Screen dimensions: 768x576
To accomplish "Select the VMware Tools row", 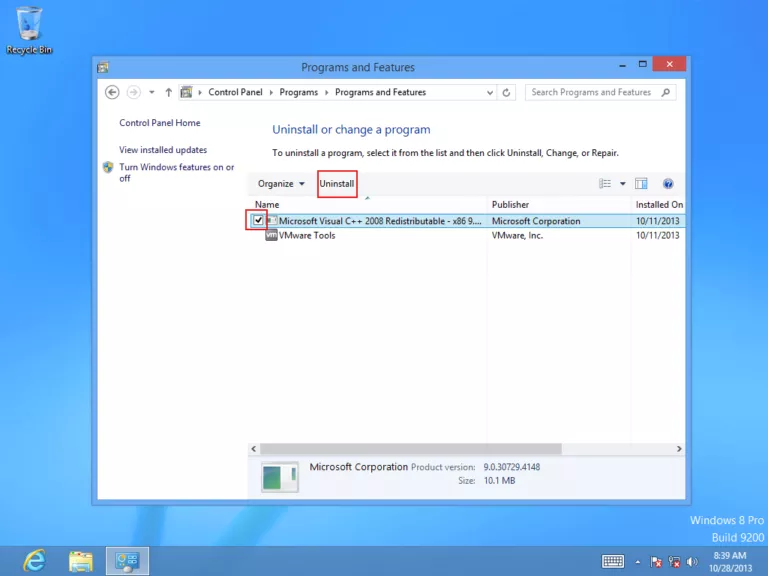I will (467, 236).
